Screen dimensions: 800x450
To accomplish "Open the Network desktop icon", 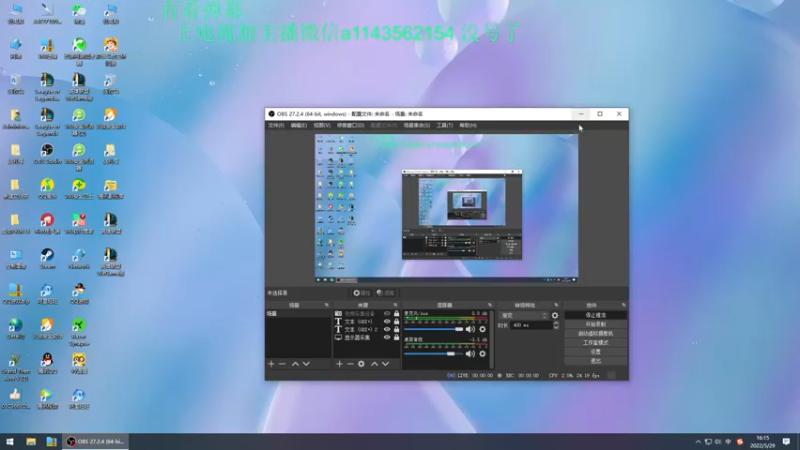I will (79, 259).
